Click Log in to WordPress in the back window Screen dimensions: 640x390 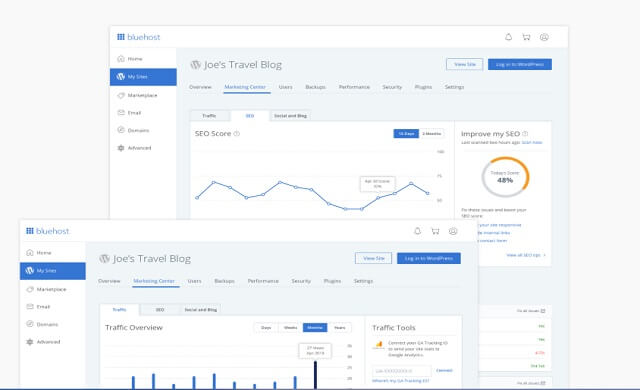tap(520, 64)
